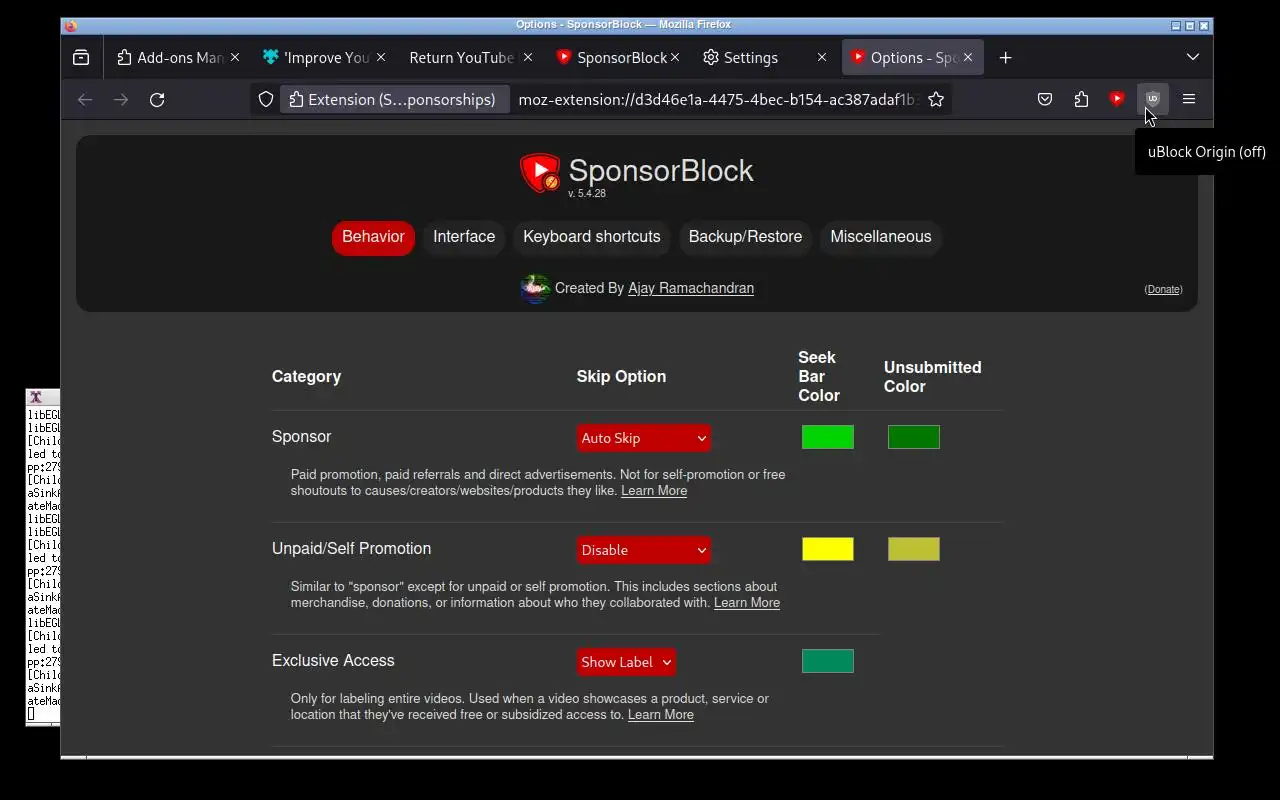Image resolution: width=1280 pixels, height=800 pixels.
Task: Open the Miscellaneous options tab
Action: pyautogui.click(x=881, y=237)
